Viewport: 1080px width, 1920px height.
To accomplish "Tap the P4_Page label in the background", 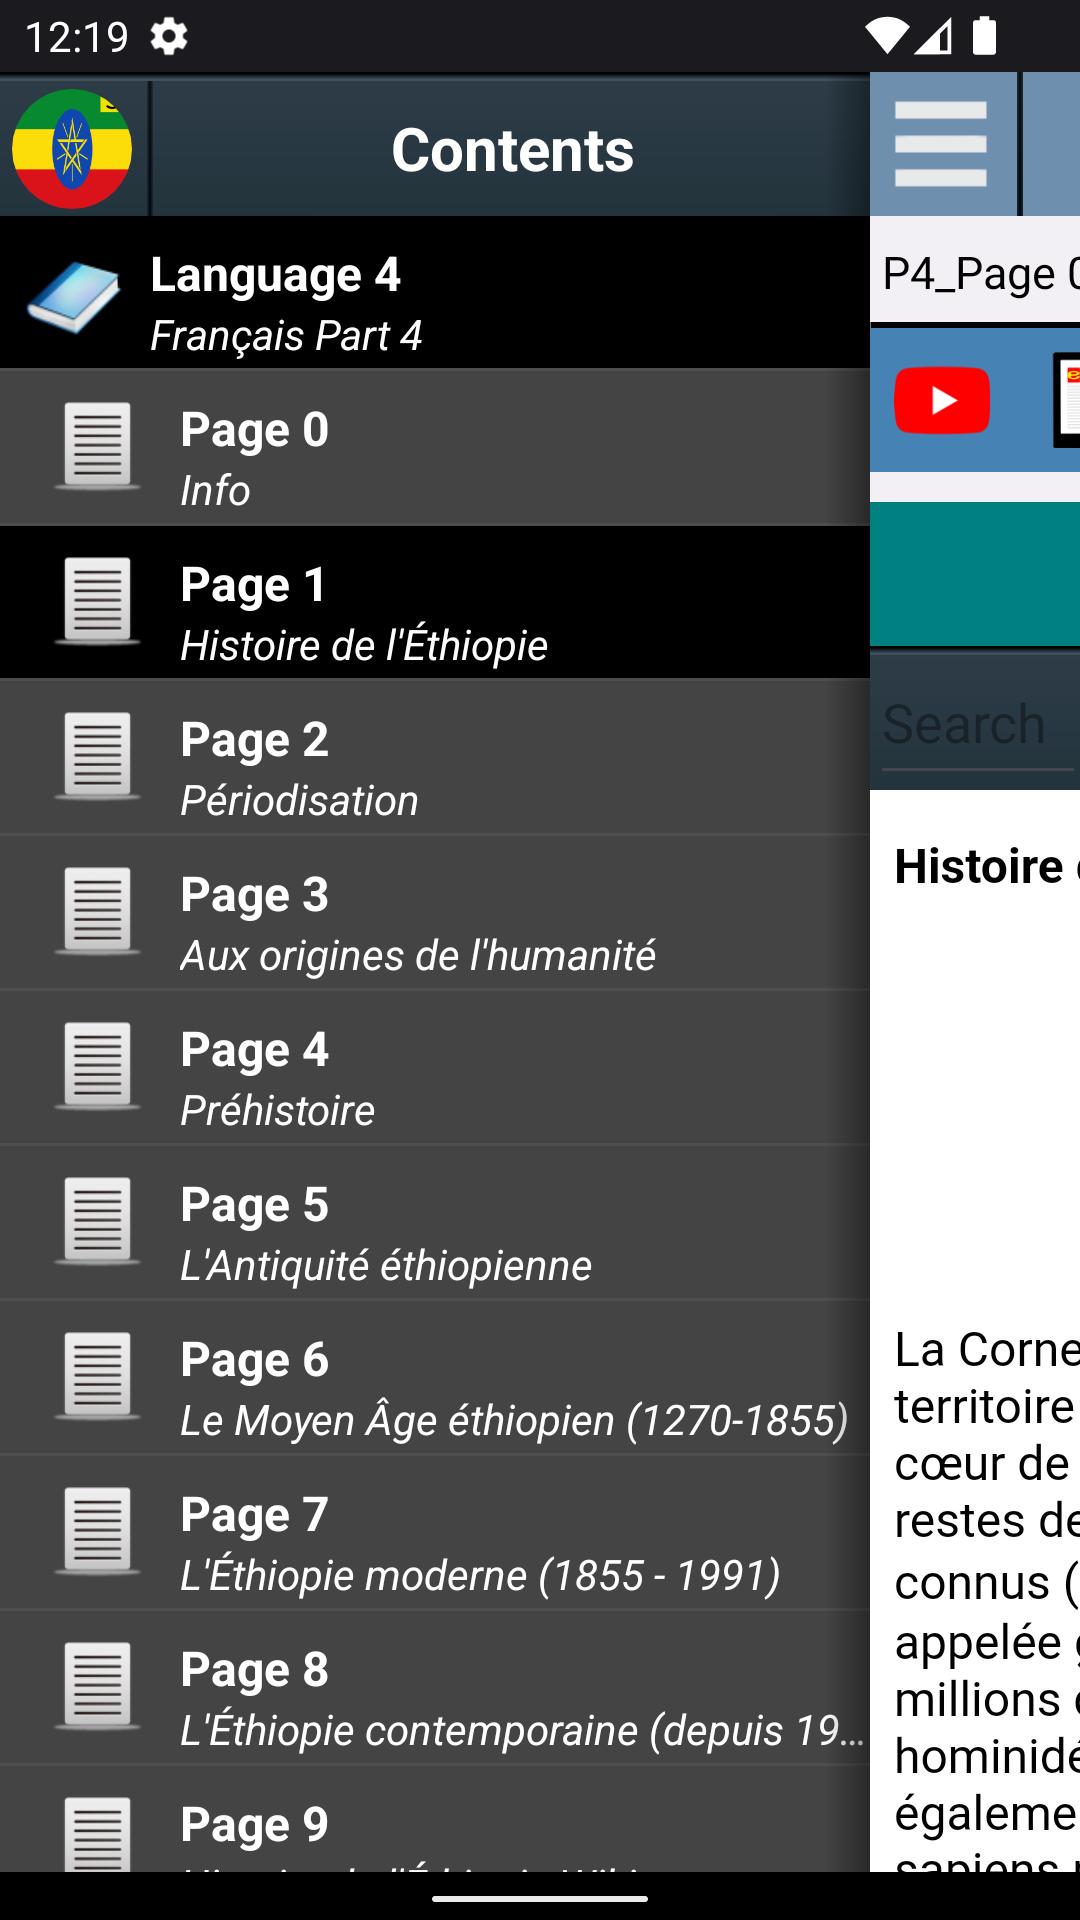I will point(980,273).
